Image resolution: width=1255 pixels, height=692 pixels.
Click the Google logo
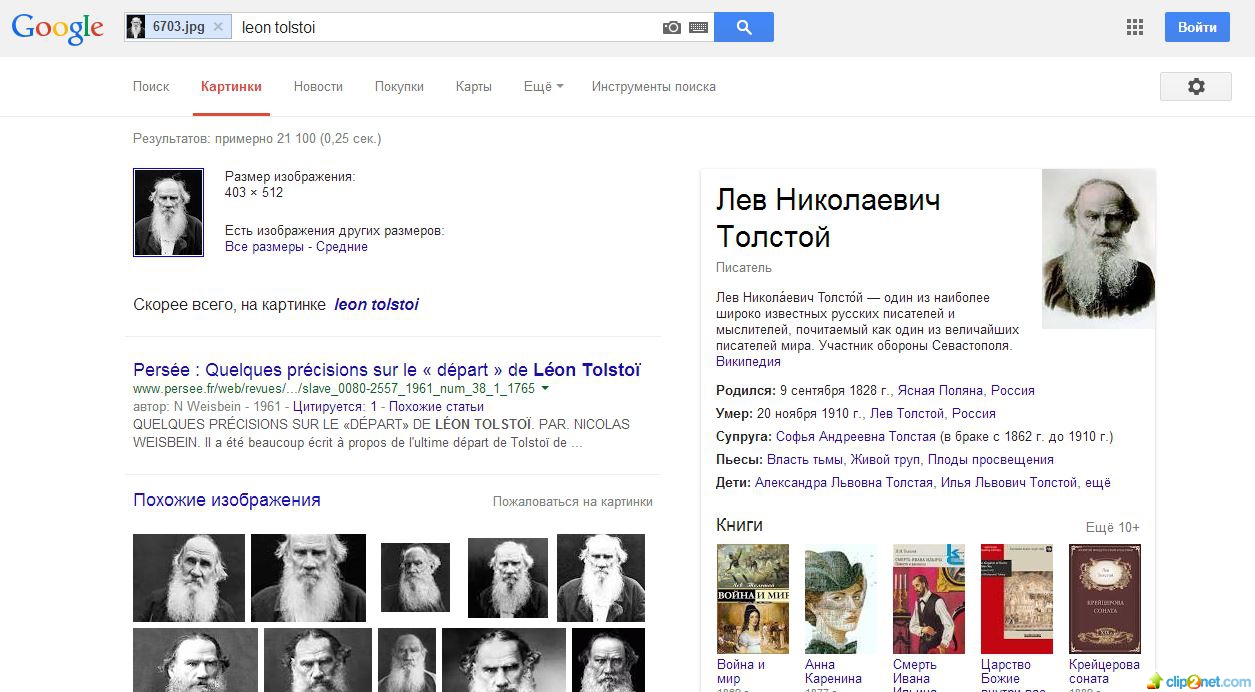point(57,28)
